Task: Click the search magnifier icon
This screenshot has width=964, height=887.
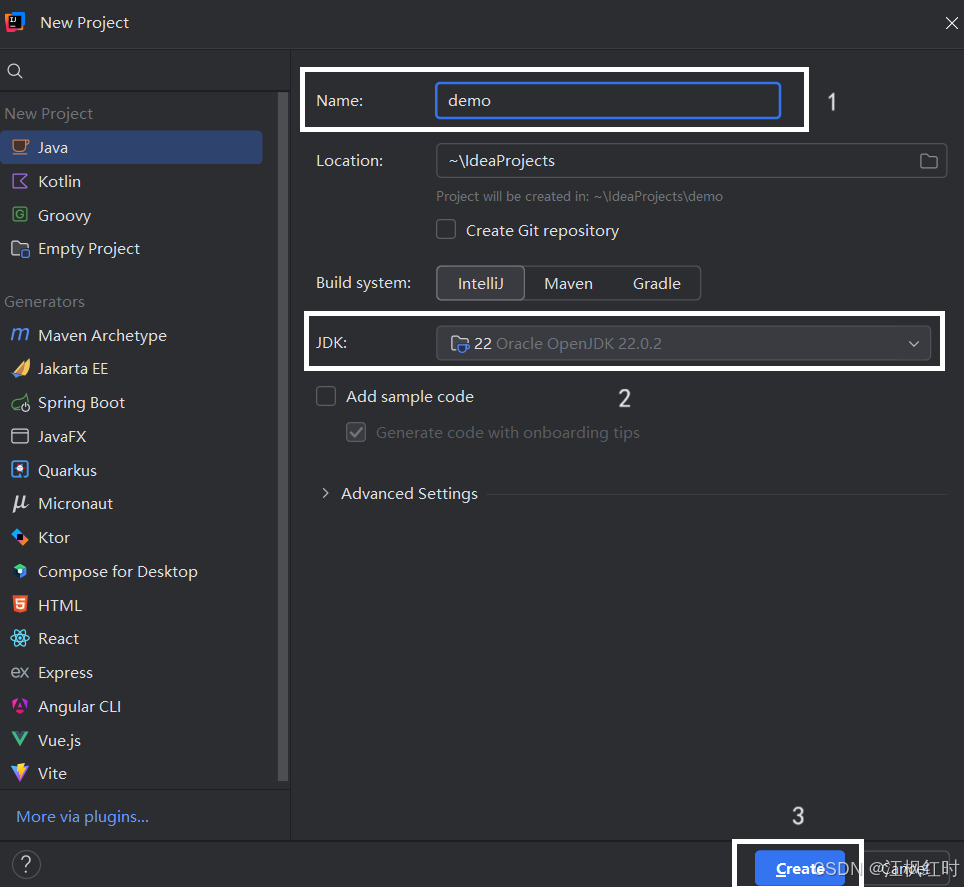Action: coord(15,71)
